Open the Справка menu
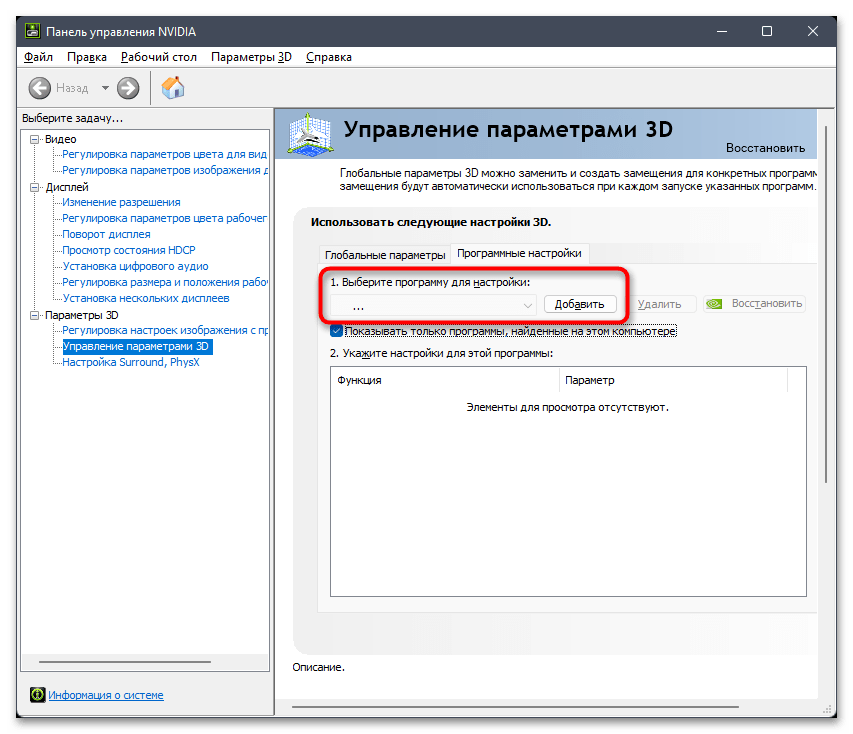This screenshot has height=734, width=853. 329,57
